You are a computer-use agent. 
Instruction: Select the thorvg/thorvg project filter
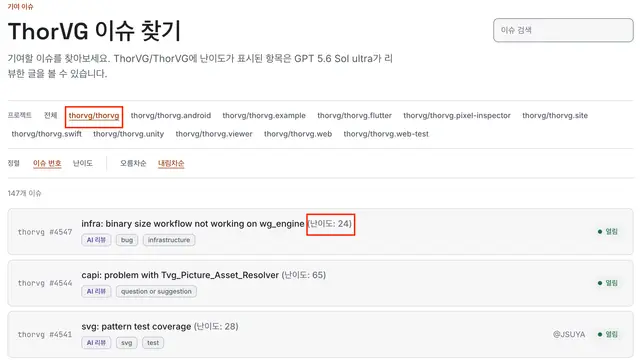click(x=94, y=116)
